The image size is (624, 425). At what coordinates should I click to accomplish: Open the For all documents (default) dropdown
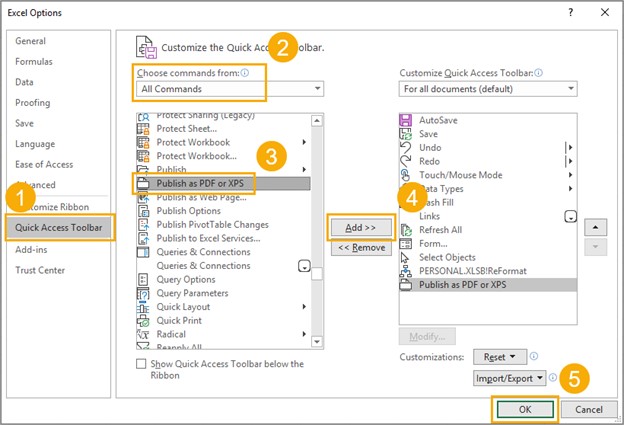488,89
